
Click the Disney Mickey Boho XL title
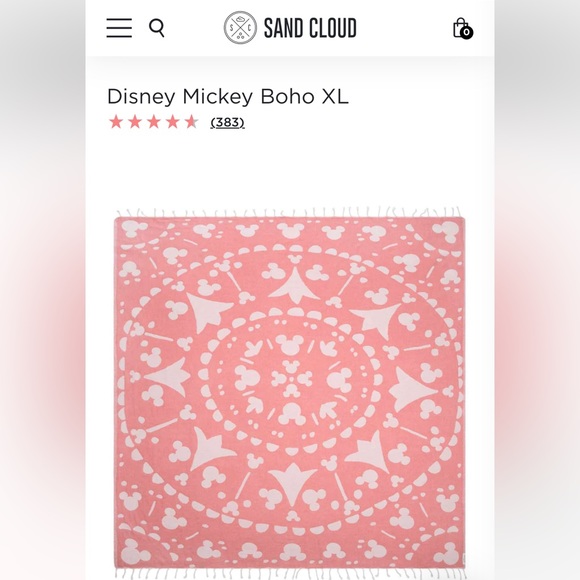[x=228, y=97]
